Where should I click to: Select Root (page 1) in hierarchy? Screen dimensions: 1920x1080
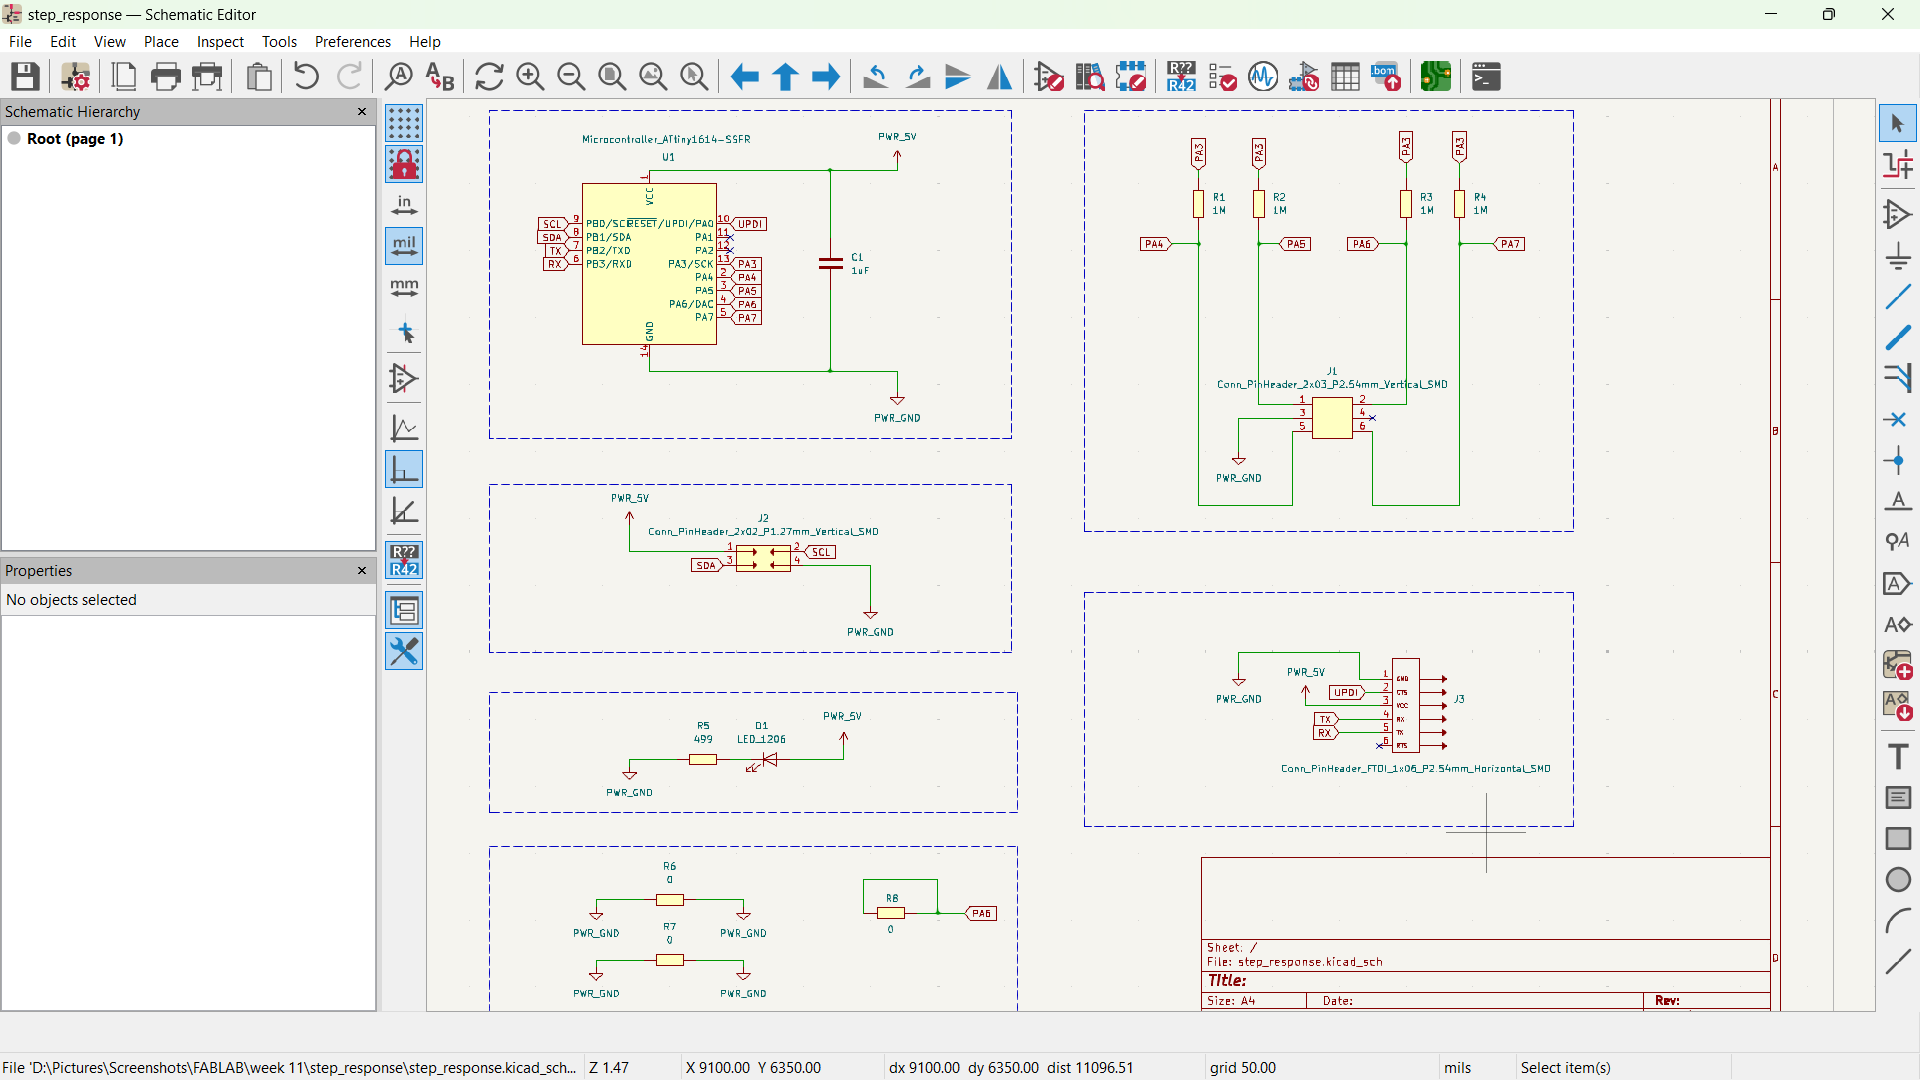click(x=75, y=139)
